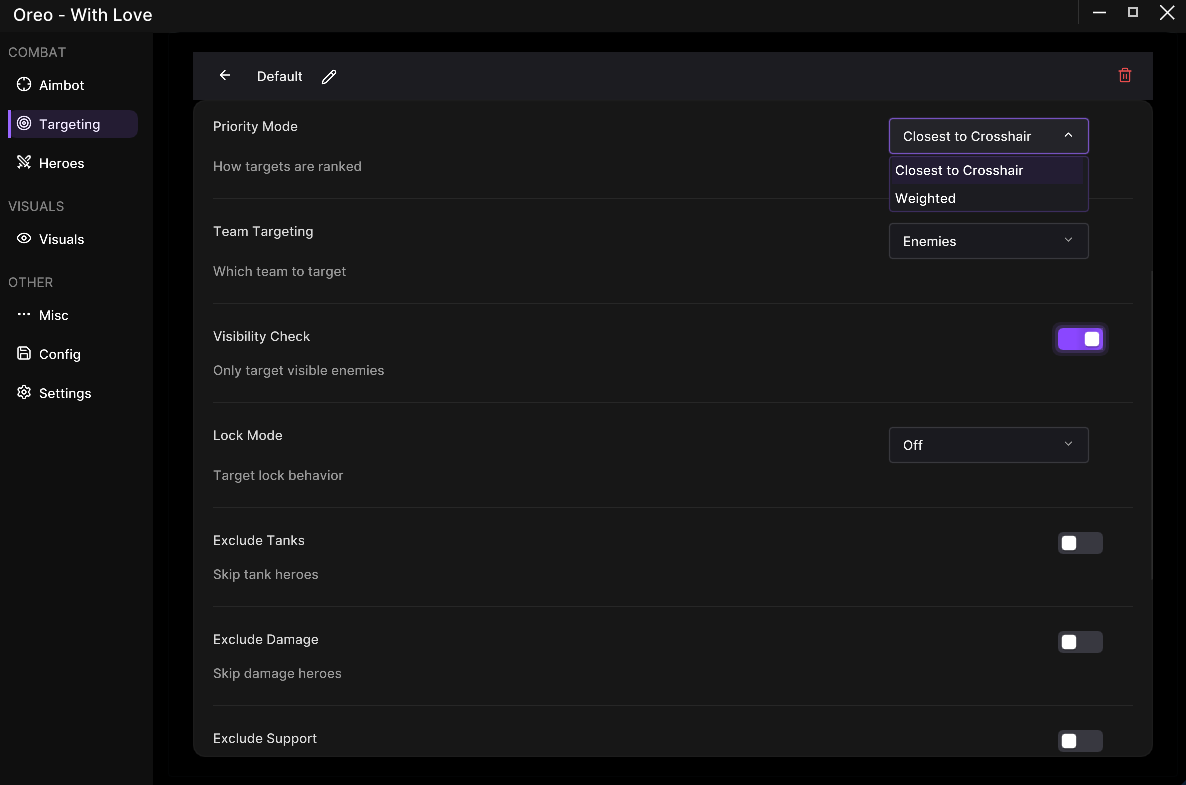Click the red trash delete icon
Image resolution: width=1186 pixels, height=785 pixels.
tap(1125, 76)
